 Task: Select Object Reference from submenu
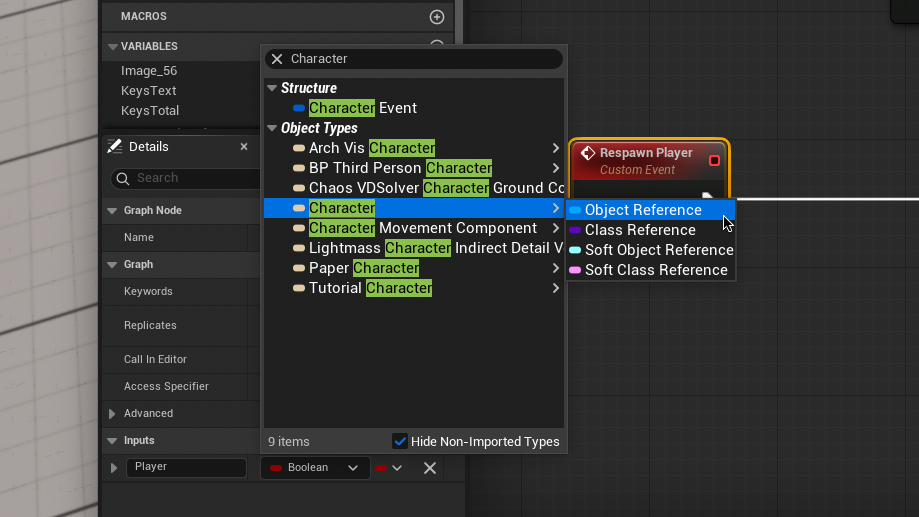(x=643, y=210)
